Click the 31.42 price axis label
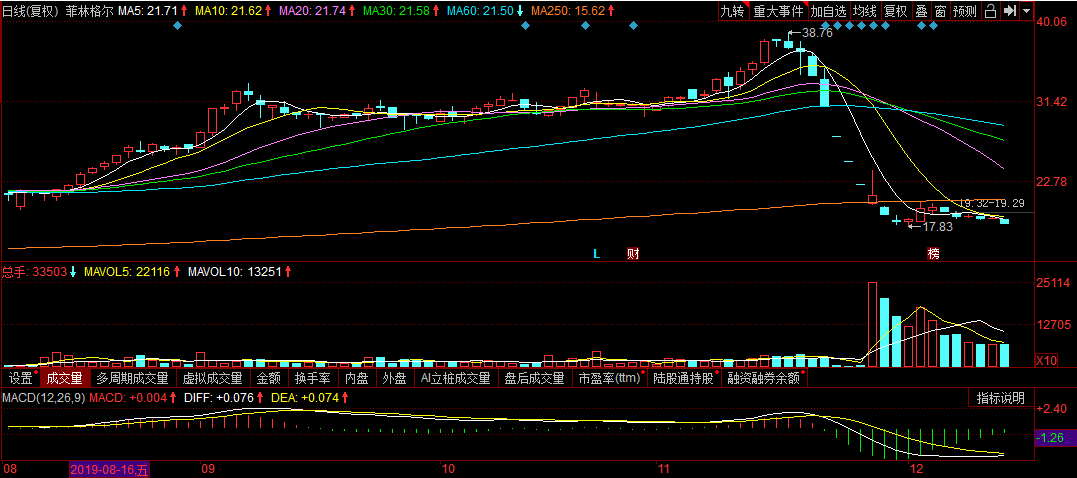Image resolution: width=1077 pixels, height=478 pixels. [x=1050, y=102]
